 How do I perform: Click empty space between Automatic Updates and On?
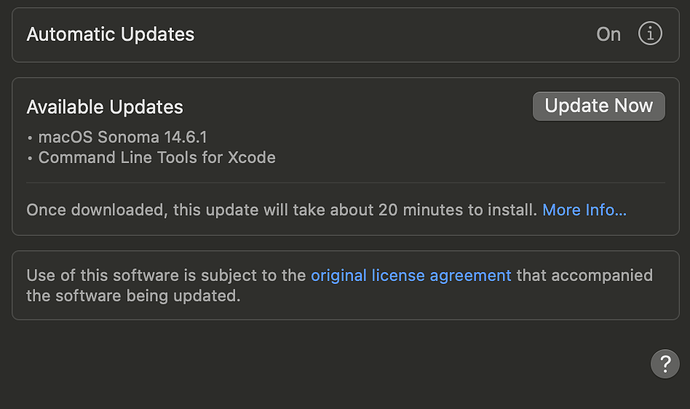click(x=395, y=34)
